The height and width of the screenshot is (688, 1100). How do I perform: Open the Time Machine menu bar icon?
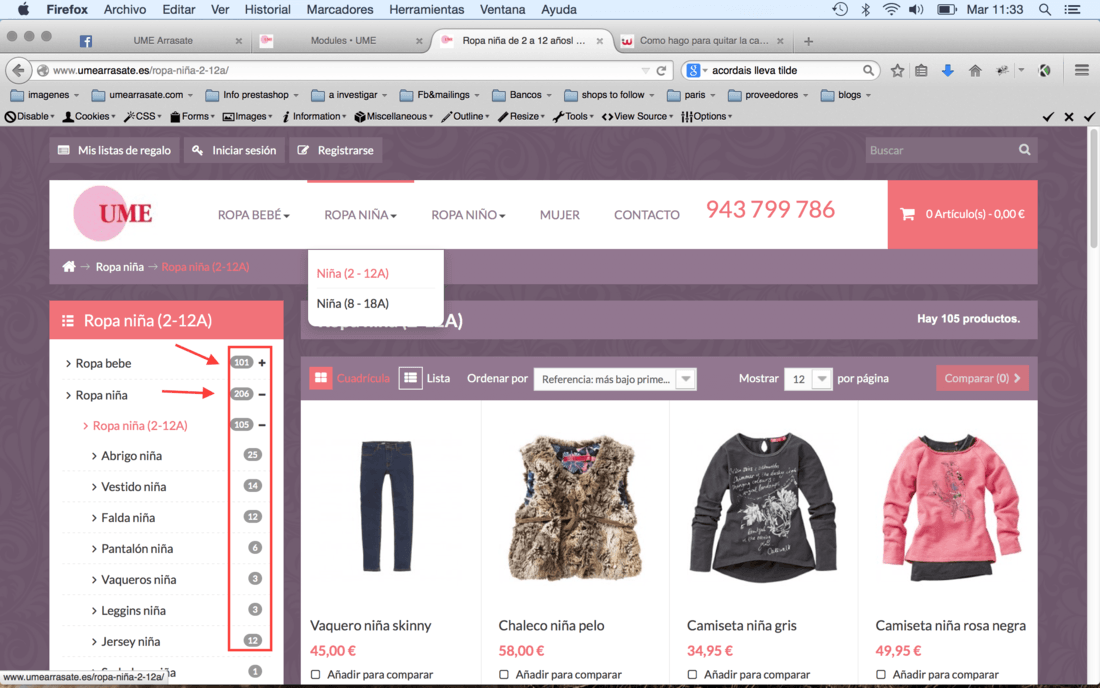(x=840, y=9)
